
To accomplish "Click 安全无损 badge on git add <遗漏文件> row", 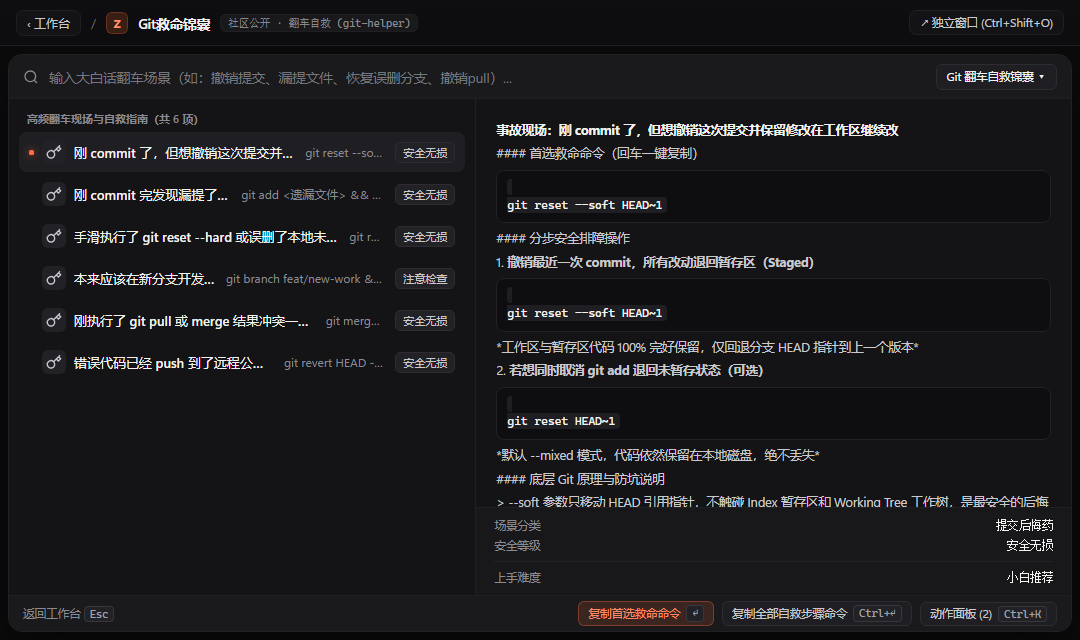I will click(425, 194).
